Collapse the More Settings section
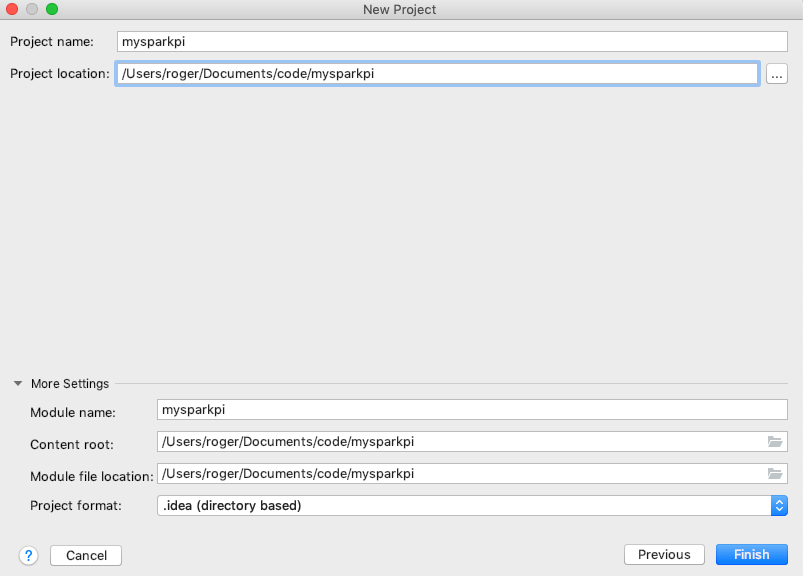803x576 pixels. click(18, 384)
